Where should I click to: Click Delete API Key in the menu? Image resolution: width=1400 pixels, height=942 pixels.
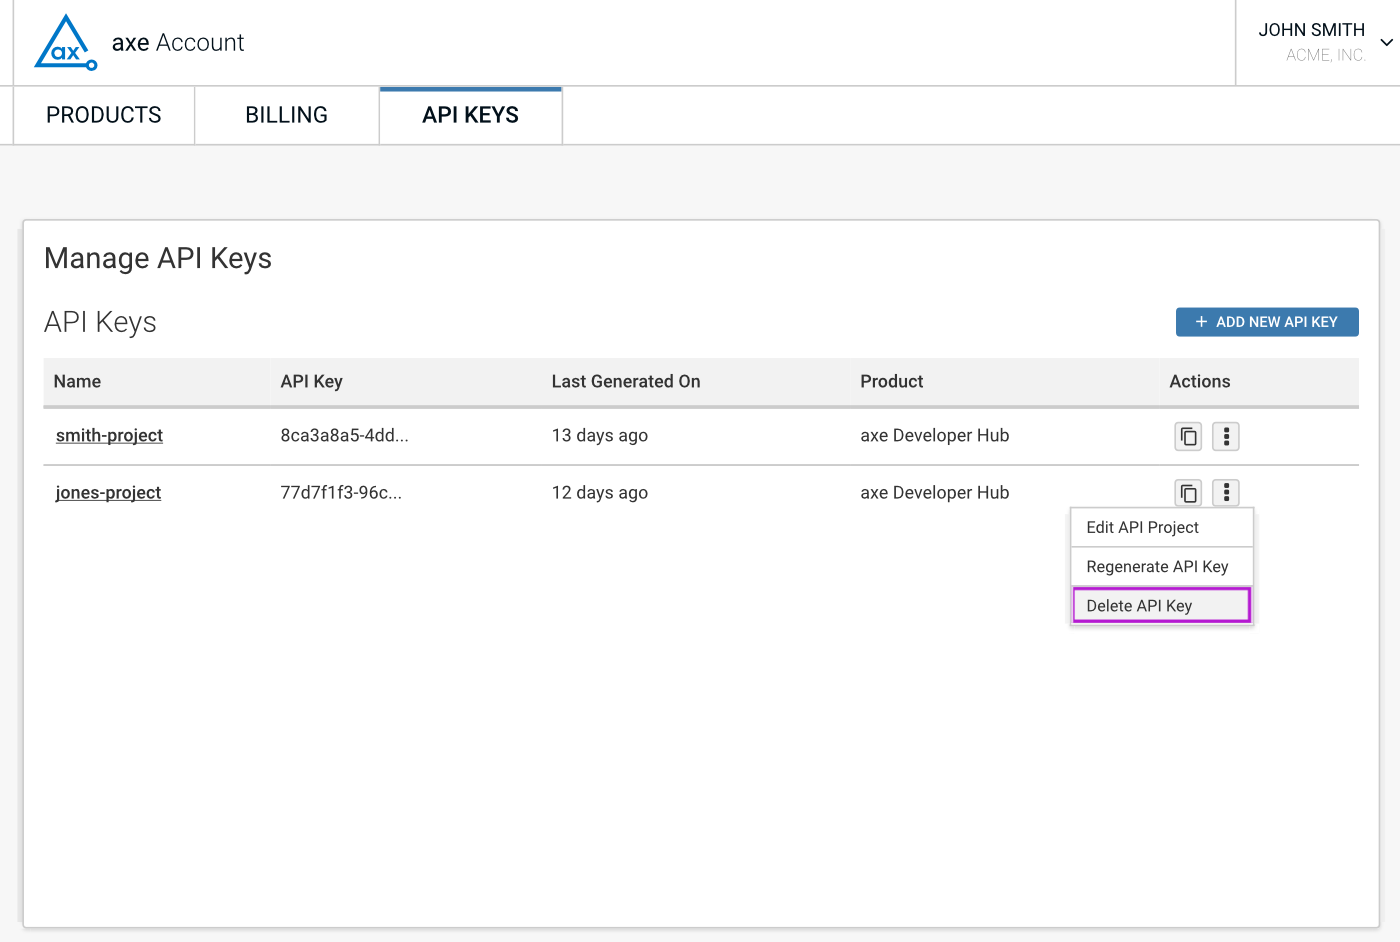(x=1139, y=605)
